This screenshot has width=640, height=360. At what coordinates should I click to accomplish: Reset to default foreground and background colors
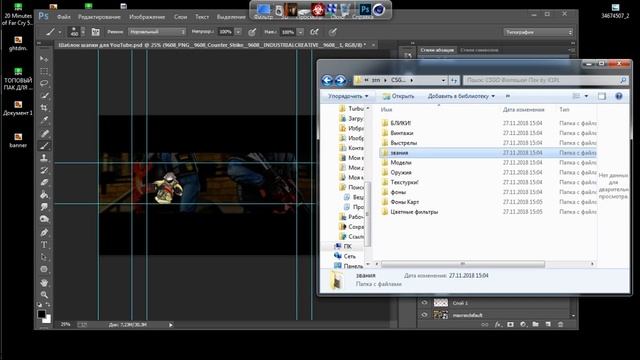click(40, 304)
